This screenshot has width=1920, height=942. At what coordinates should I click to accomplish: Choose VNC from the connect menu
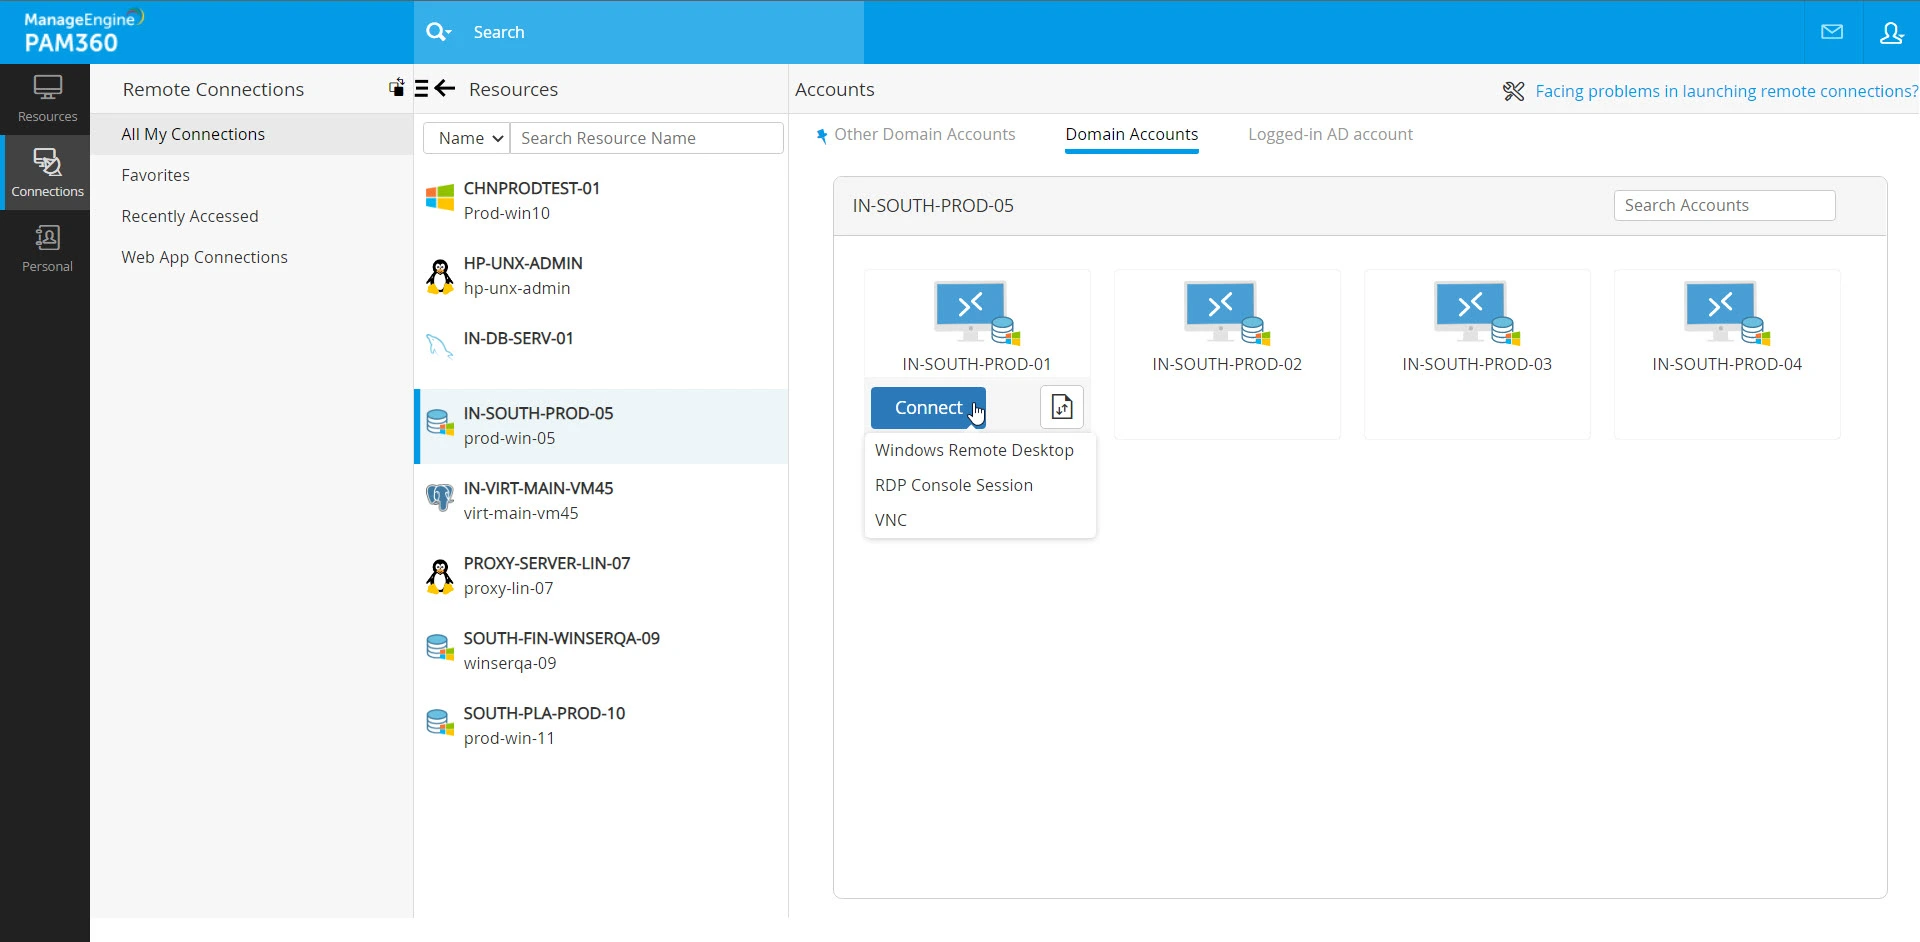pyautogui.click(x=891, y=520)
